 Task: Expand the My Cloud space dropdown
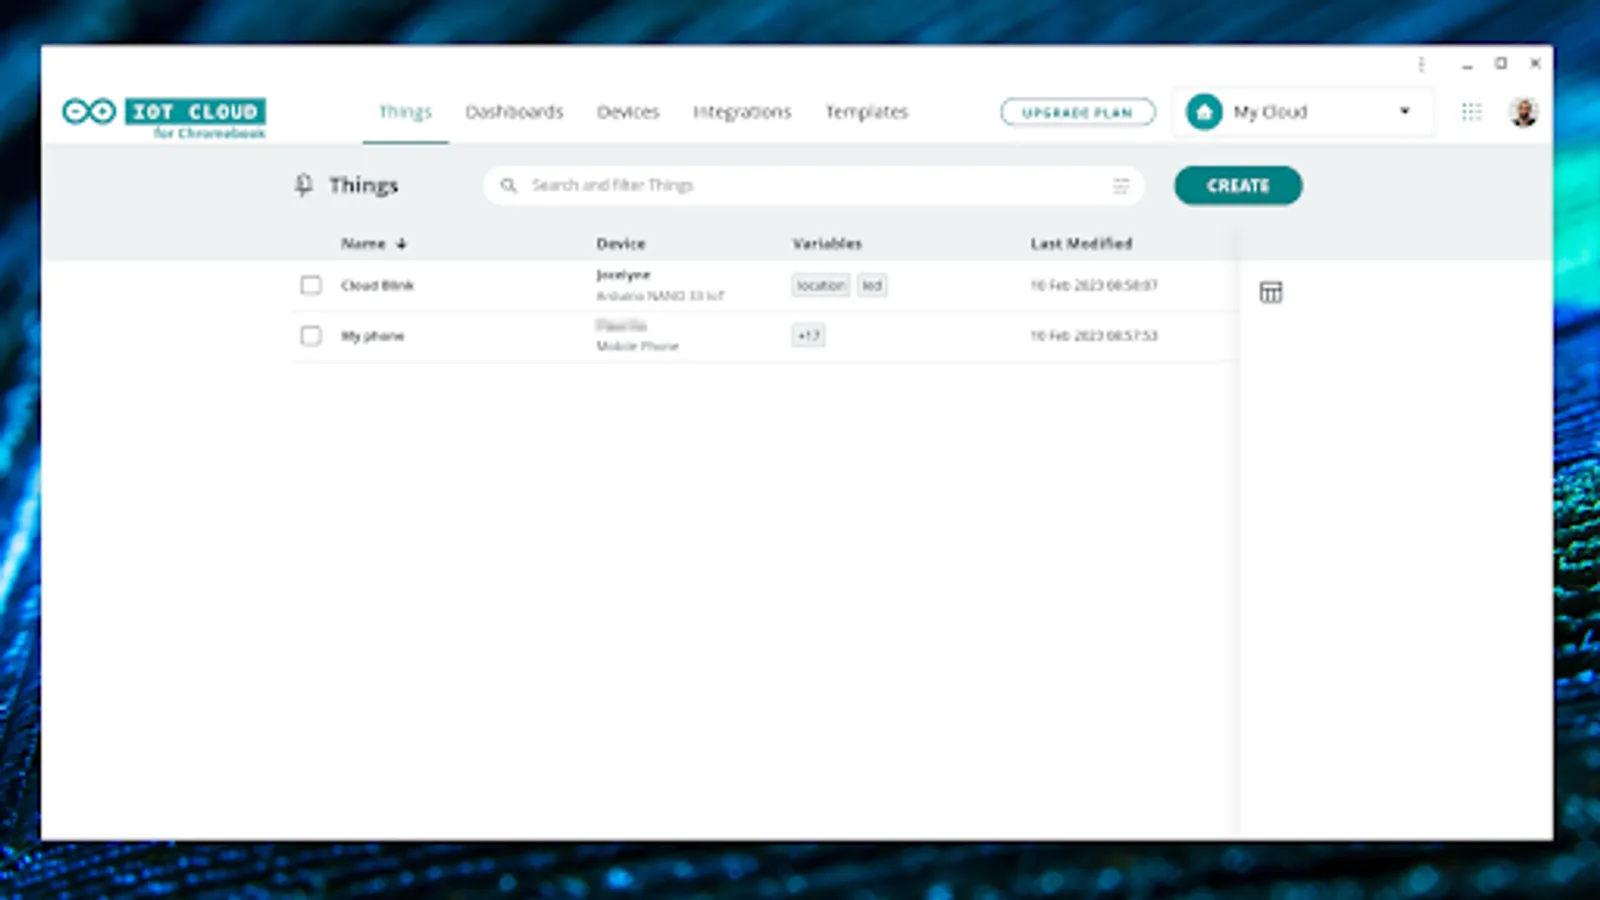(x=1404, y=111)
